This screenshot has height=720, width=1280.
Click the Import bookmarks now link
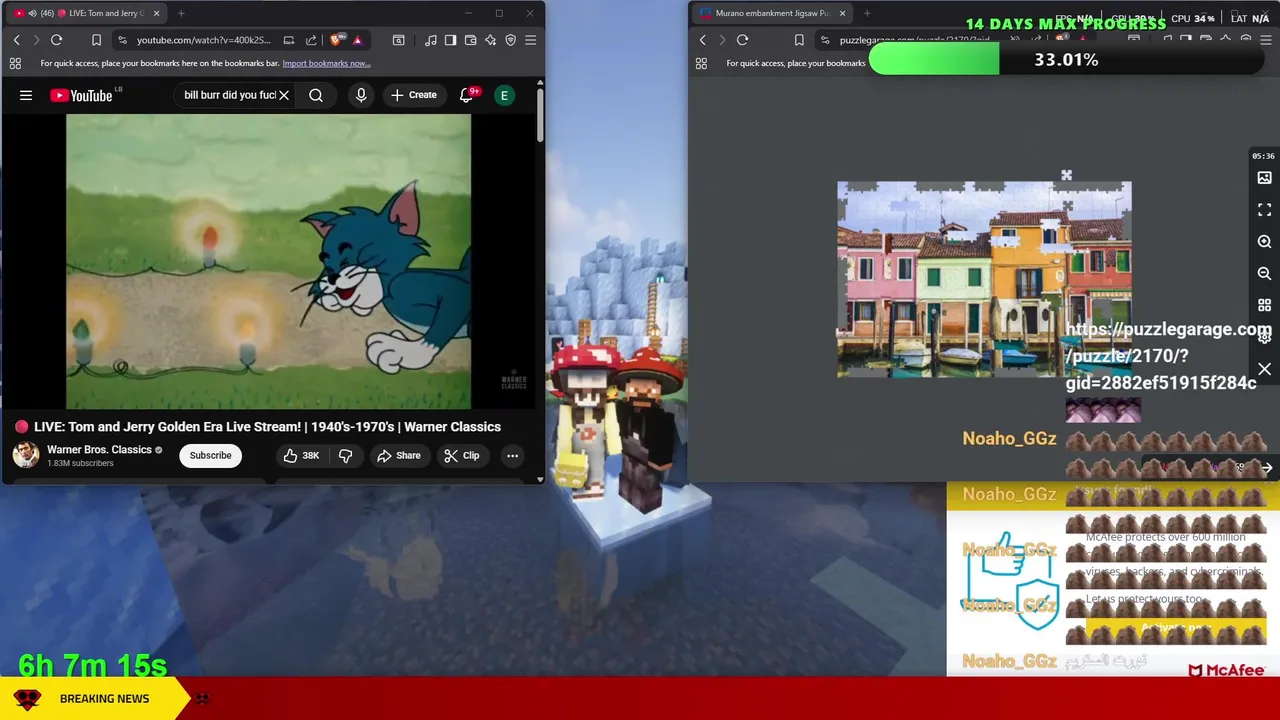(326, 63)
